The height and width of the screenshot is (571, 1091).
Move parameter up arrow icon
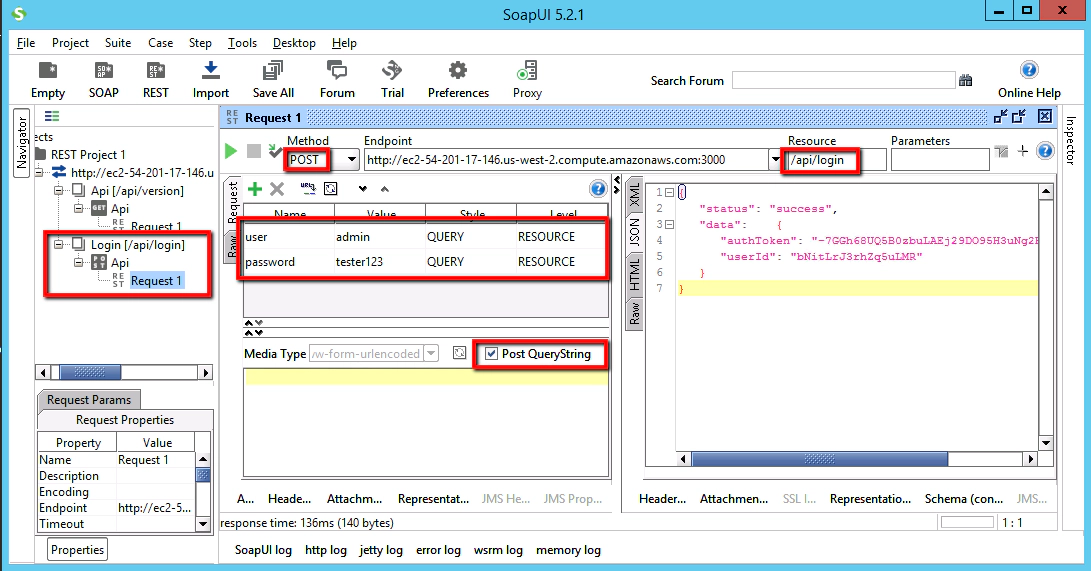[x=385, y=188]
